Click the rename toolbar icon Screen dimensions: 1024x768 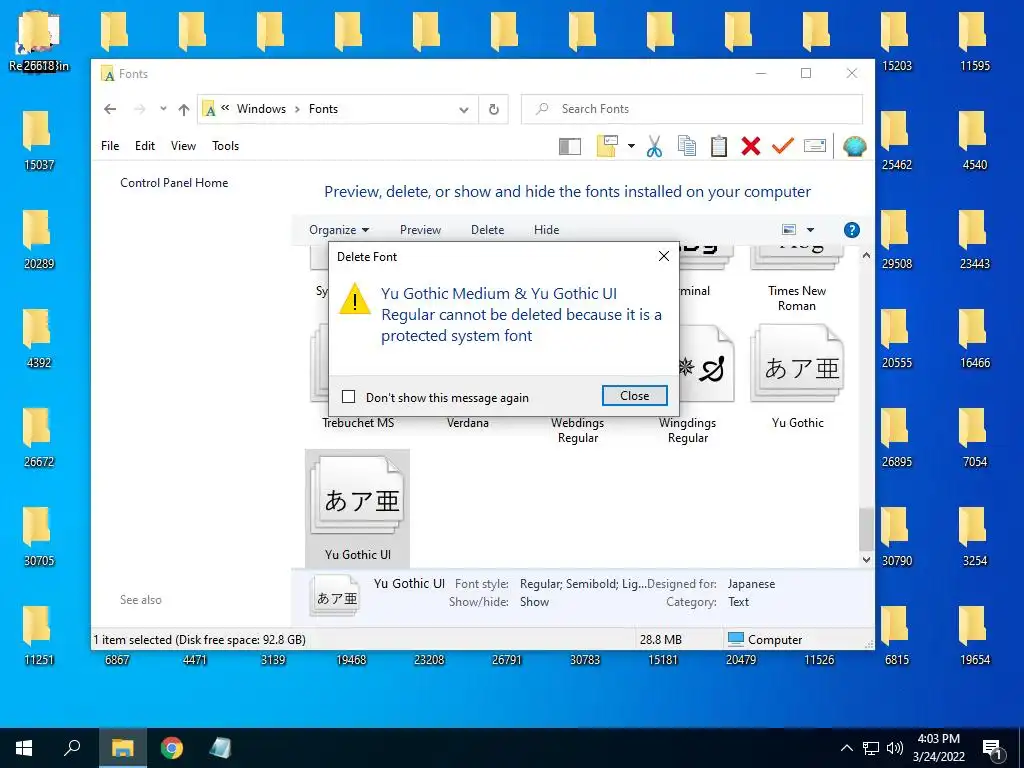(x=814, y=146)
